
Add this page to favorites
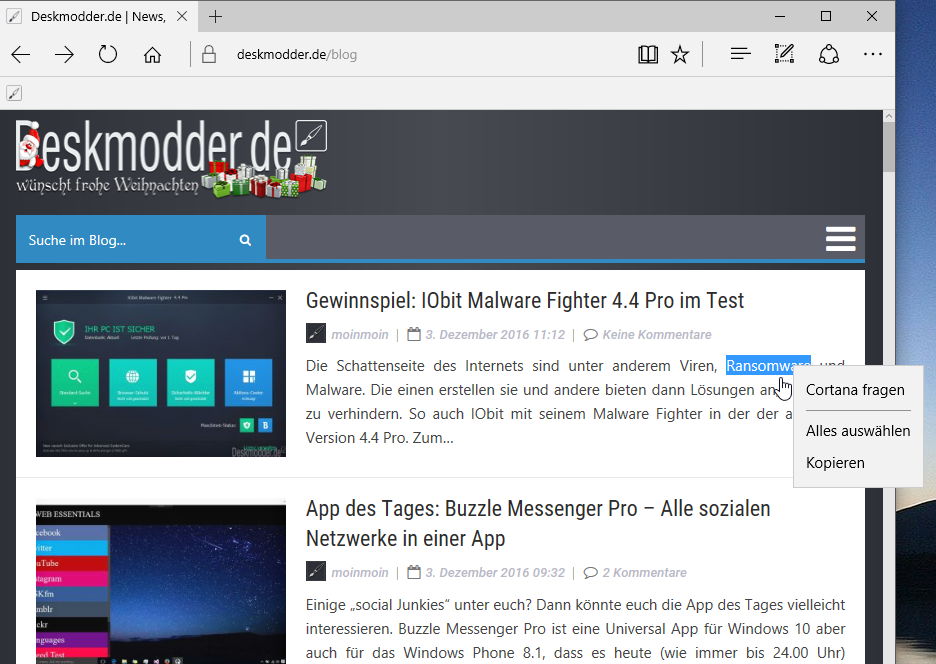coord(680,54)
